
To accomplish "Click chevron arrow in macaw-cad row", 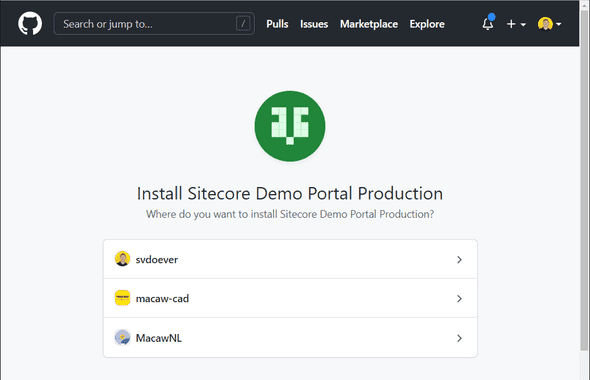I will [459, 299].
